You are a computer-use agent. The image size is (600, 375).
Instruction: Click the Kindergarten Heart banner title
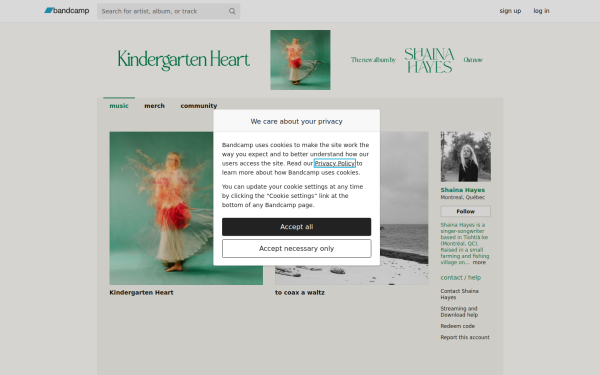click(x=184, y=60)
